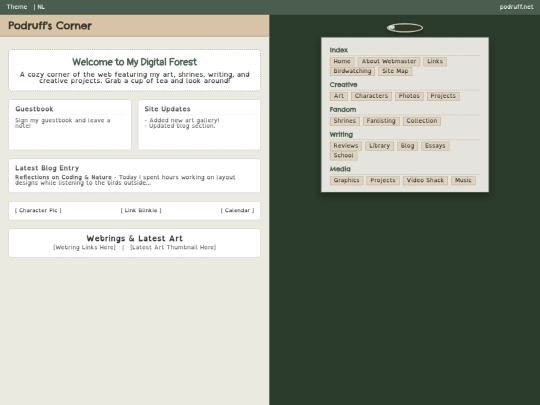
Task: Click the Calendar placeholder
Action: (237, 210)
